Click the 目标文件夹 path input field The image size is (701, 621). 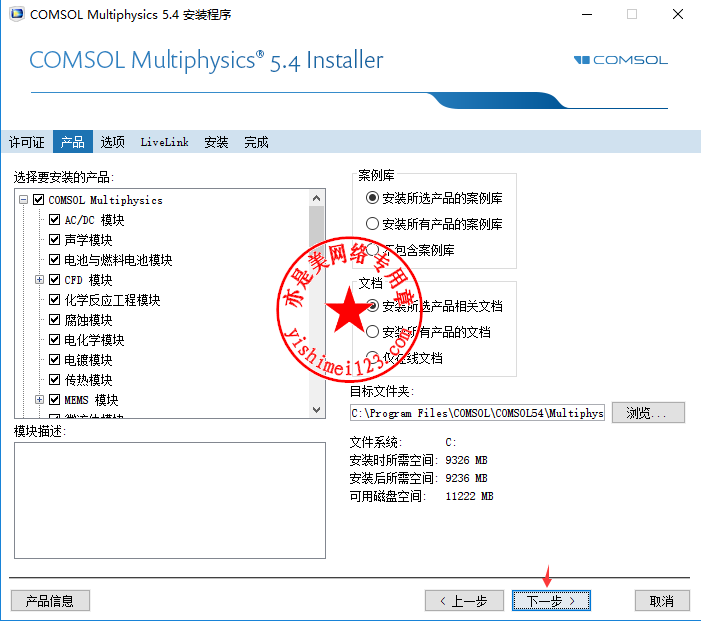click(x=477, y=413)
